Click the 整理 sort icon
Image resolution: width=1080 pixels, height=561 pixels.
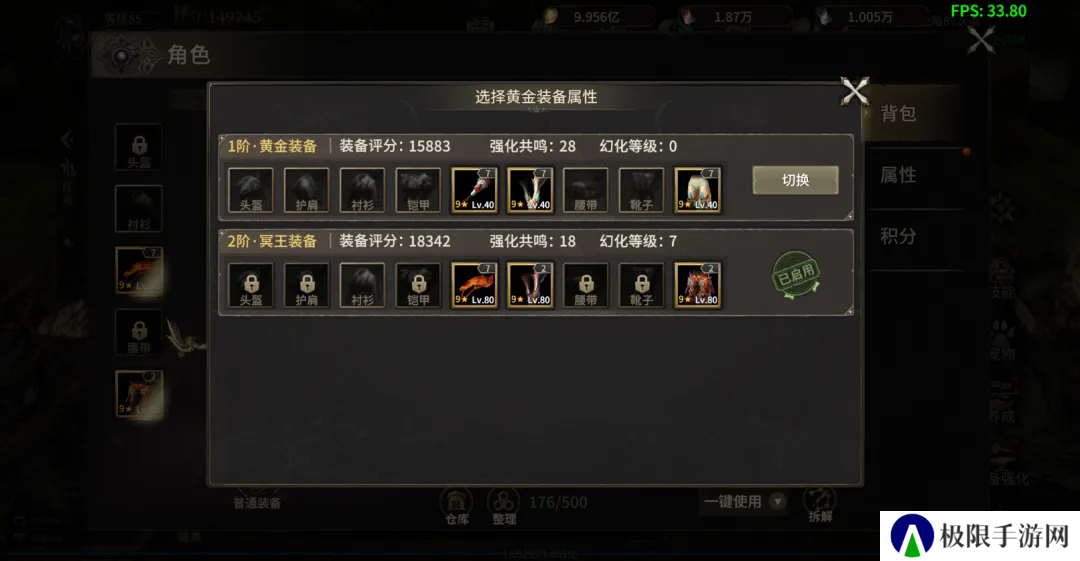pos(503,507)
